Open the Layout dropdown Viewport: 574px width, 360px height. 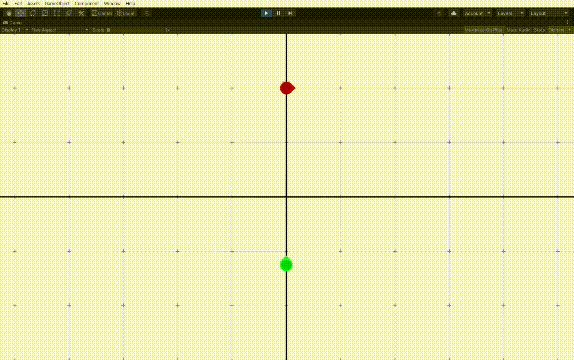coord(549,13)
